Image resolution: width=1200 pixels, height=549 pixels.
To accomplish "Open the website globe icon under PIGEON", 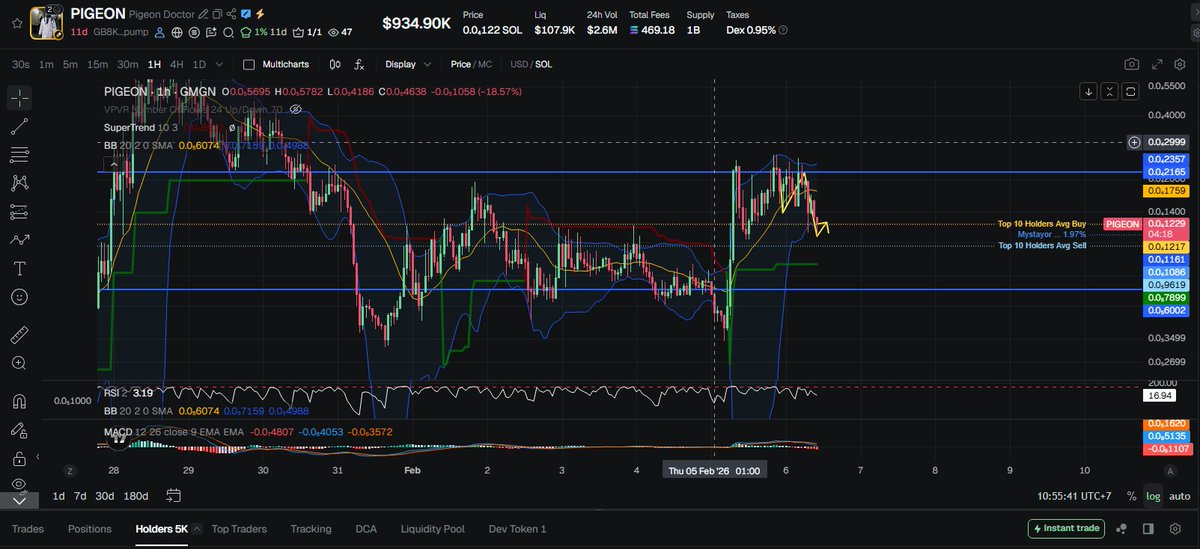I will (177, 32).
